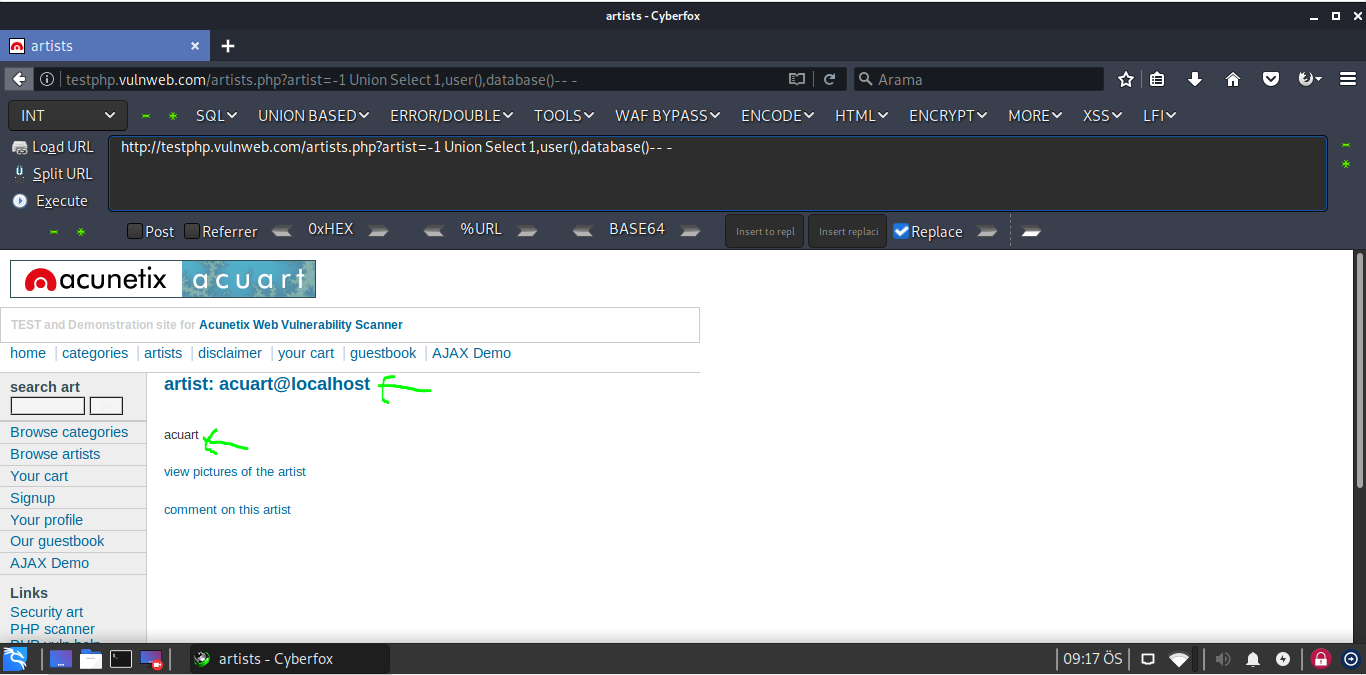The height and width of the screenshot is (675, 1366).
Task: Open site identity info icon in URL bar
Action: (47, 79)
